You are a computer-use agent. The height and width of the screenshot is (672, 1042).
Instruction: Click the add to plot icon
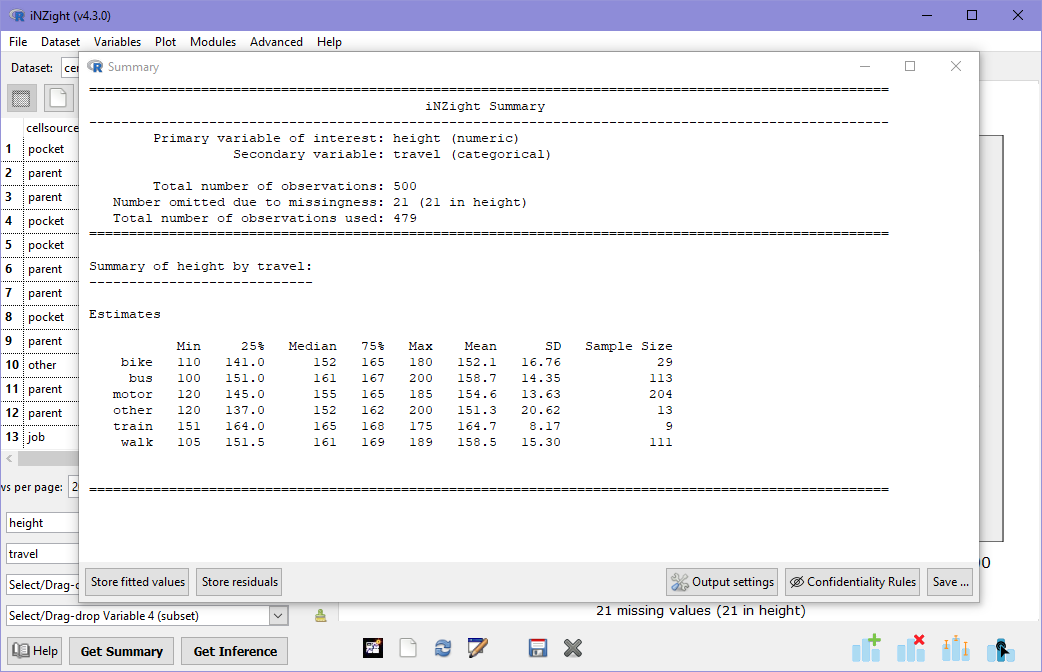[x=866, y=648]
